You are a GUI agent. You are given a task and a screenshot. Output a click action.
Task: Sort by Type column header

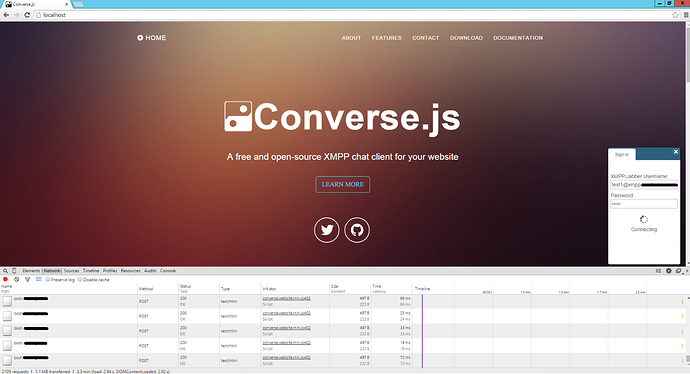pos(240,289)
